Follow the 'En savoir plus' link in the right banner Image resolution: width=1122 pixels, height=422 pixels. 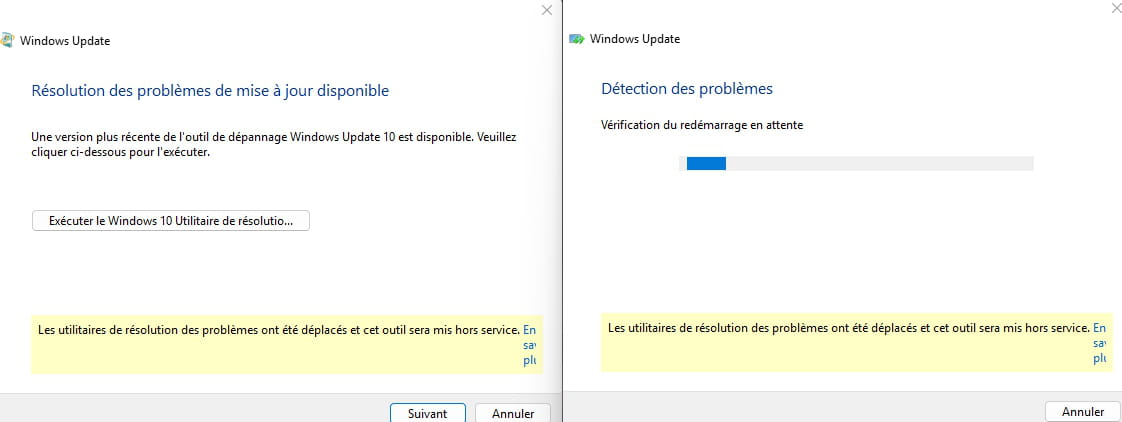[x=1100, y=342]
